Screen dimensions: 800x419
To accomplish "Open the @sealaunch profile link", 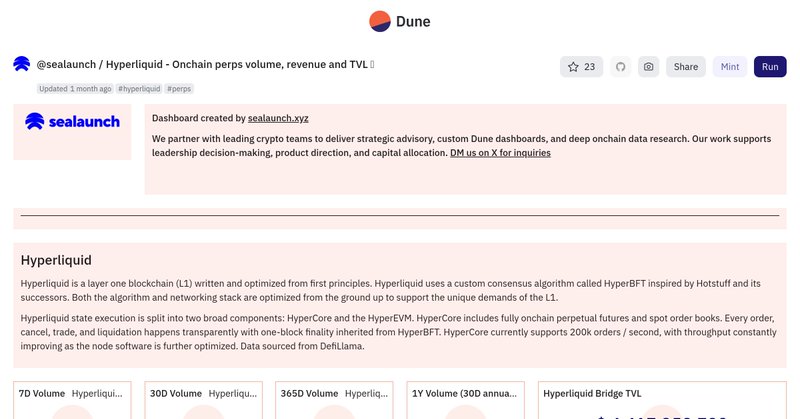I will (66, 64).
